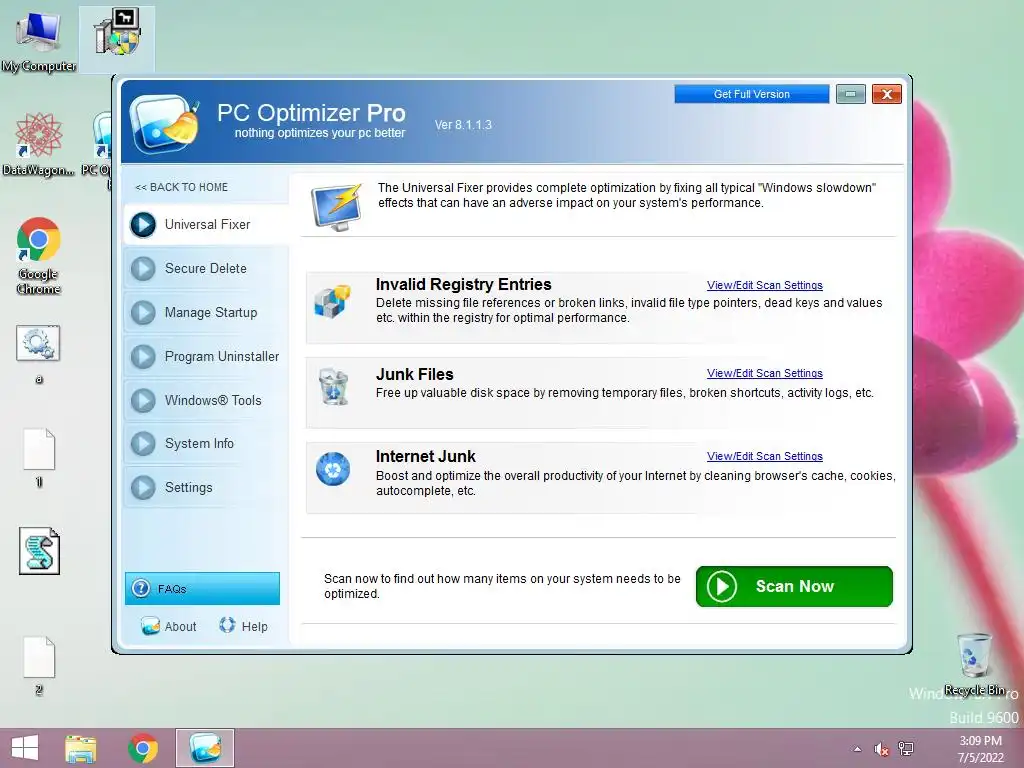Click the System Info arrow icon
Image resolution: width=1024 pixels, height=768 pixels.
pos(143,443)
